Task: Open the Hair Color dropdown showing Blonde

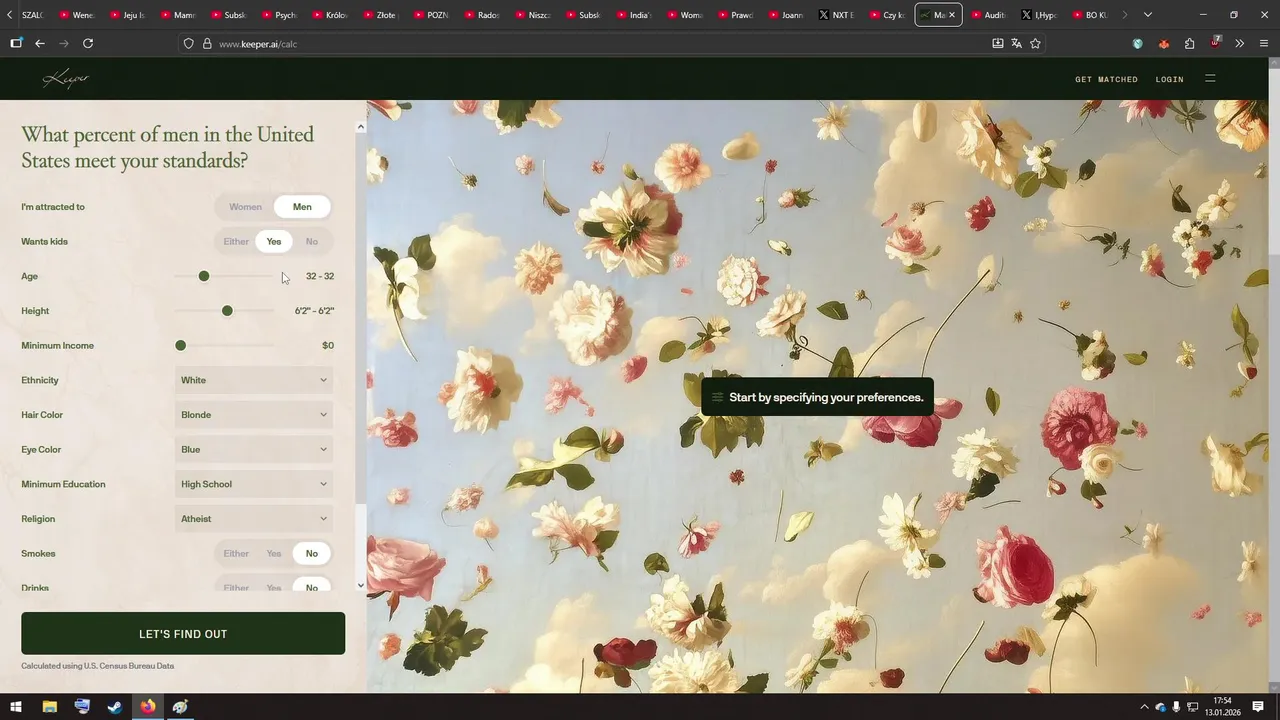Action: [254, 415]
